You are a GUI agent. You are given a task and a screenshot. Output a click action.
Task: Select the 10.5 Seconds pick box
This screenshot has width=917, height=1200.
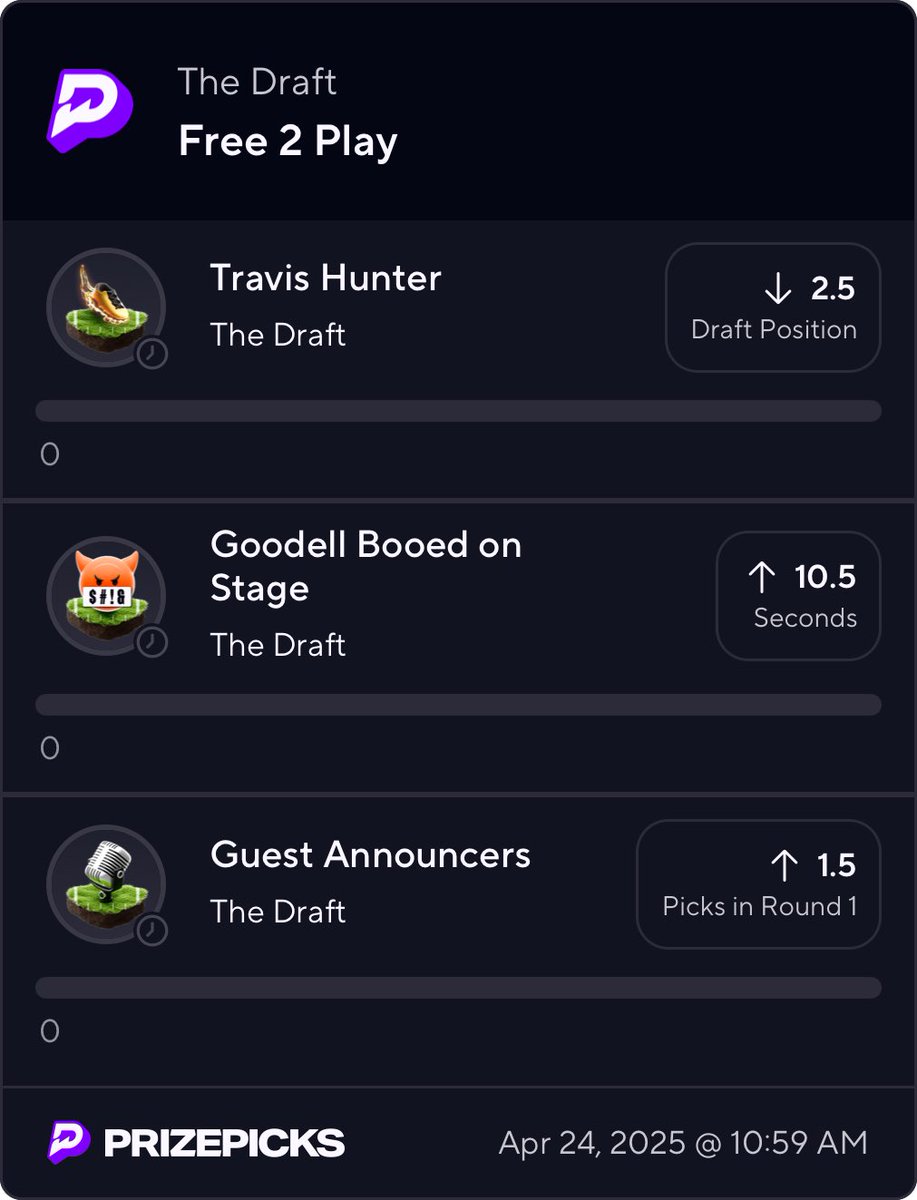click(798, 596)
